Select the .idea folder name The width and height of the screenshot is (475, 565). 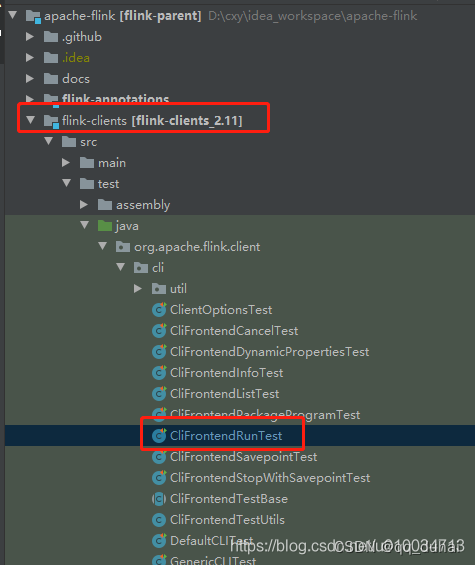click(x=76, y=58)
